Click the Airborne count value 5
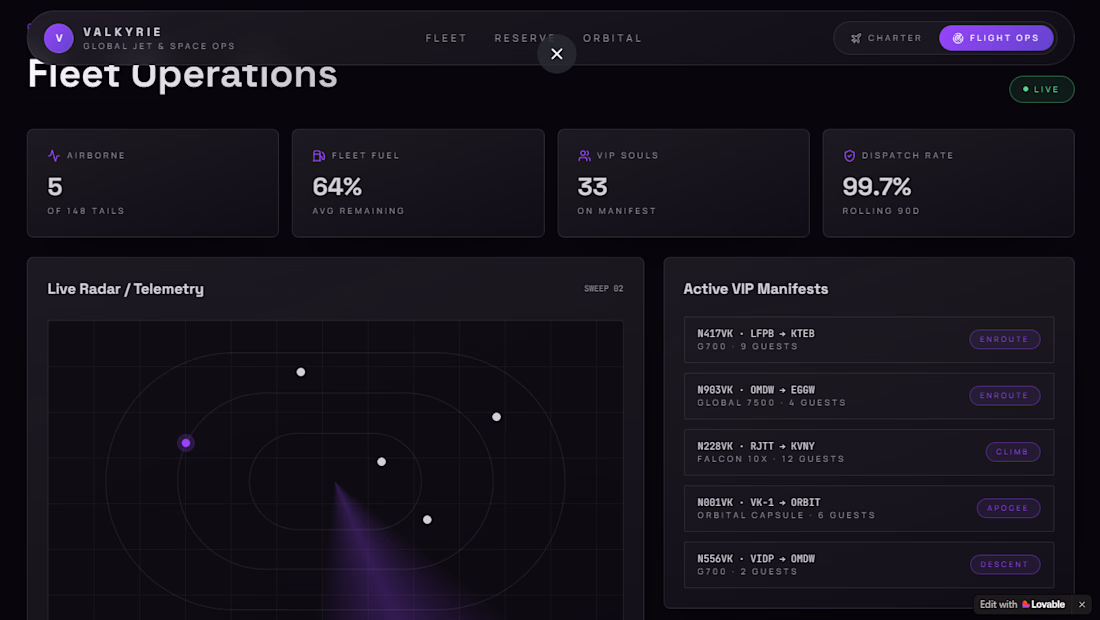Viewport: 1100px width, 620px height. coord(55,187)
